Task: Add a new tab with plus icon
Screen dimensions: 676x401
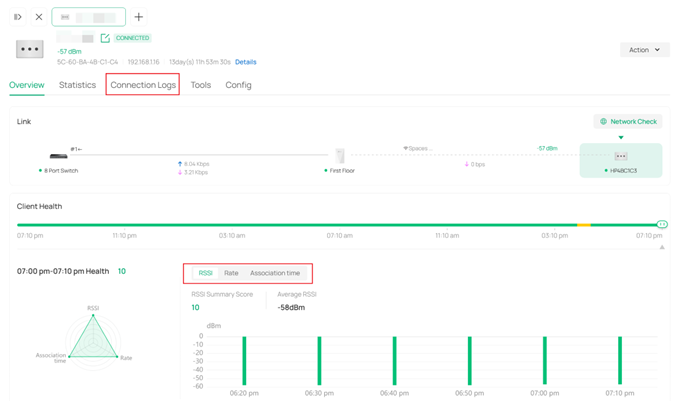Action: pos(139,17)
